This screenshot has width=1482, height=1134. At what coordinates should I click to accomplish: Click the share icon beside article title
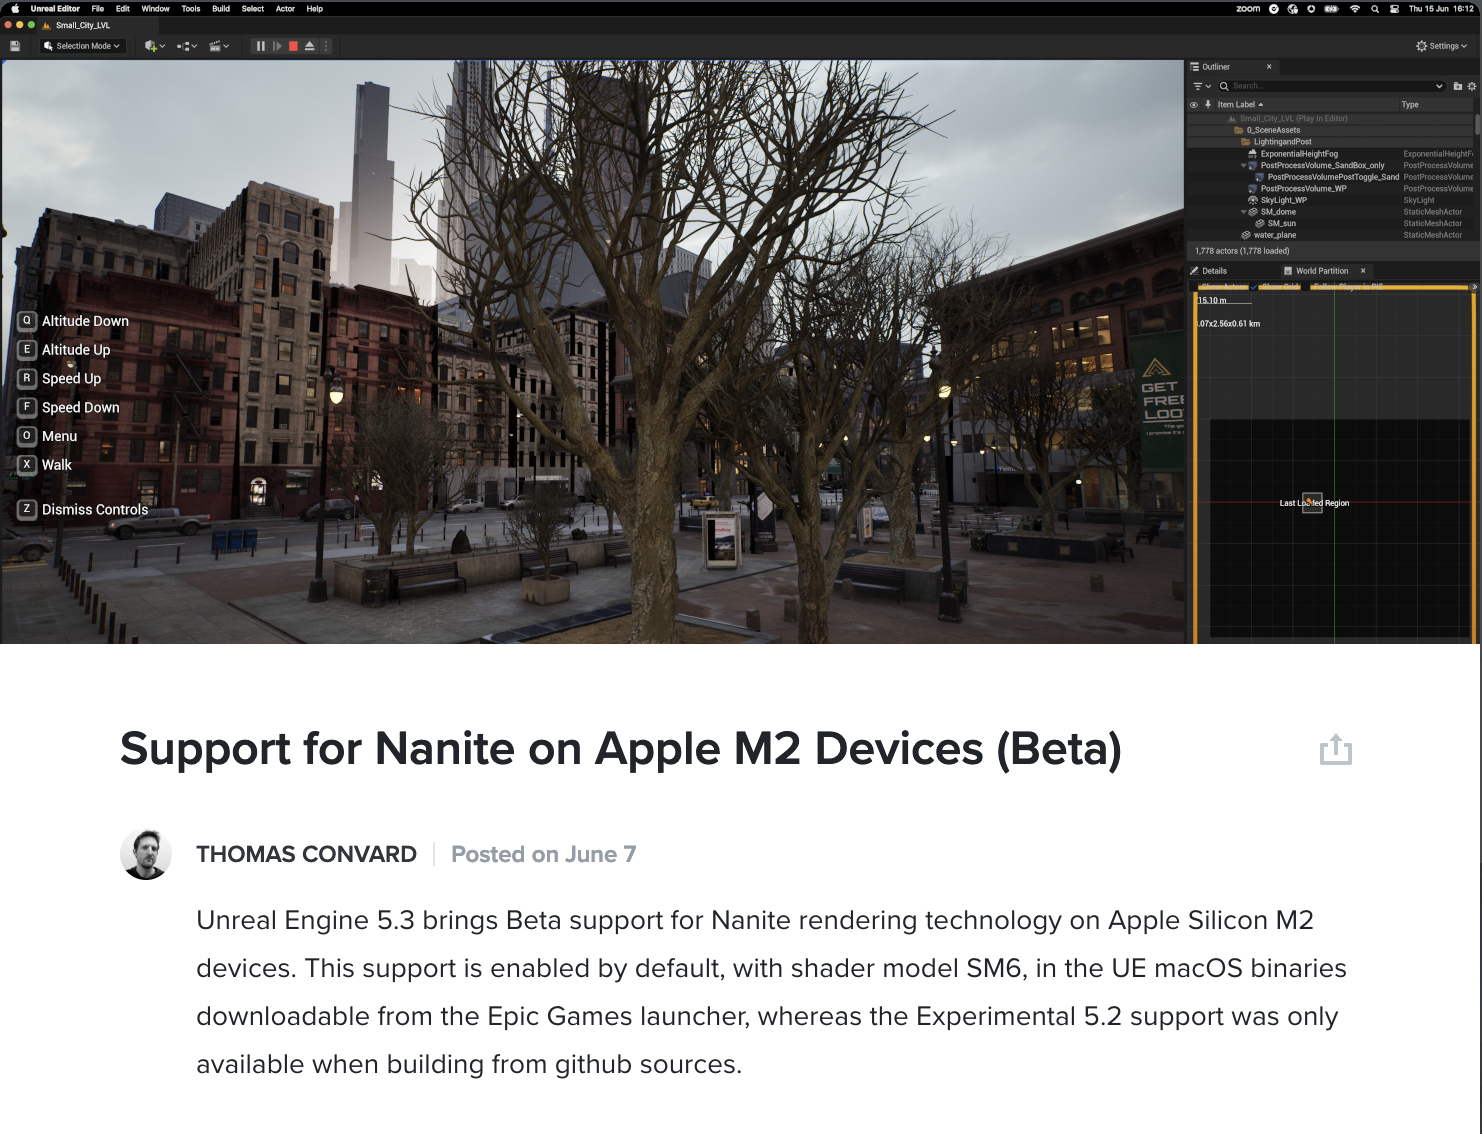click(1335, 750)
